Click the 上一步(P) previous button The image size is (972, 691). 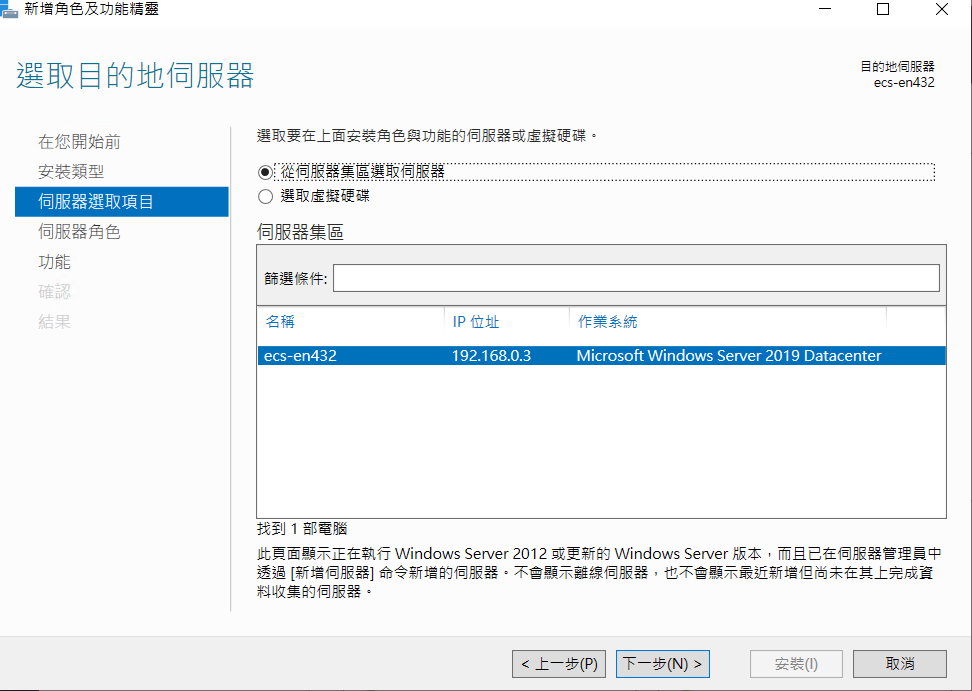pos(559,664)
